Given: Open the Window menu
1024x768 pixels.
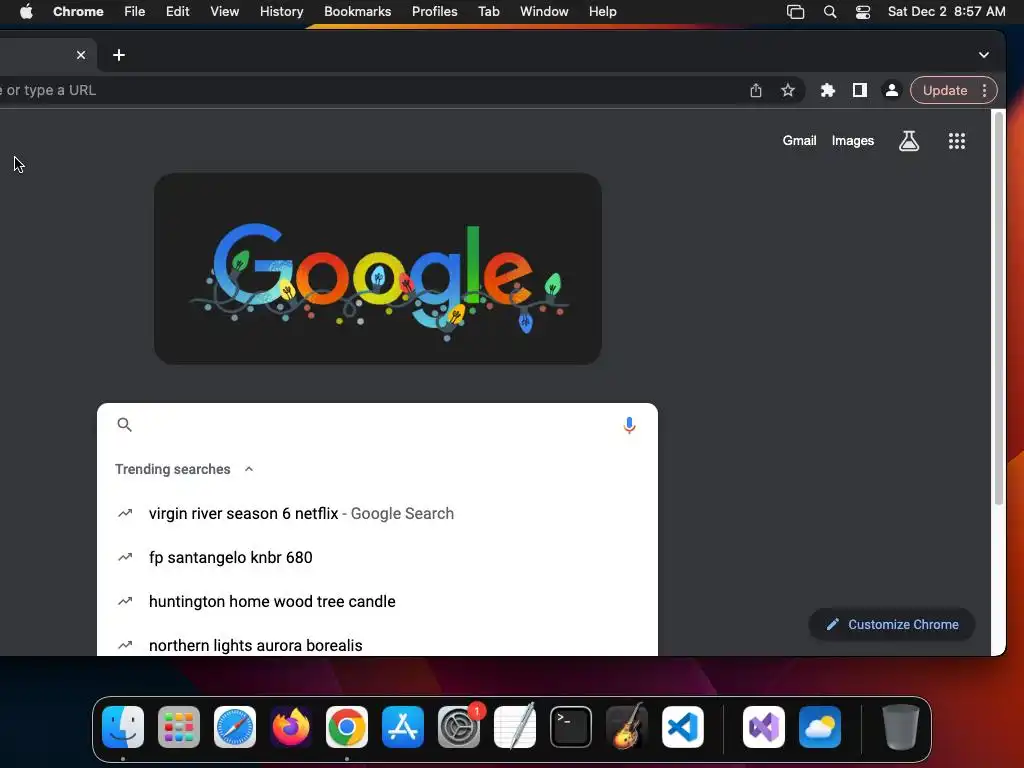Looking at the screenshot, I should [544, 12].
